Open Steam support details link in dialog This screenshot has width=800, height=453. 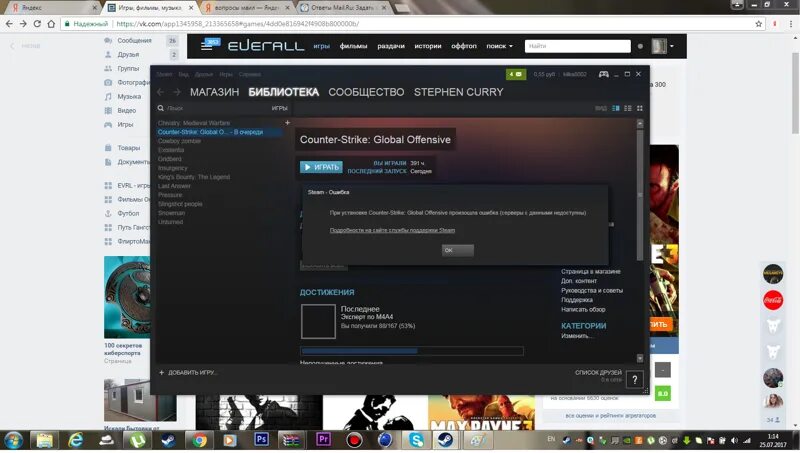pyautogui.click(x=392, y=230)
